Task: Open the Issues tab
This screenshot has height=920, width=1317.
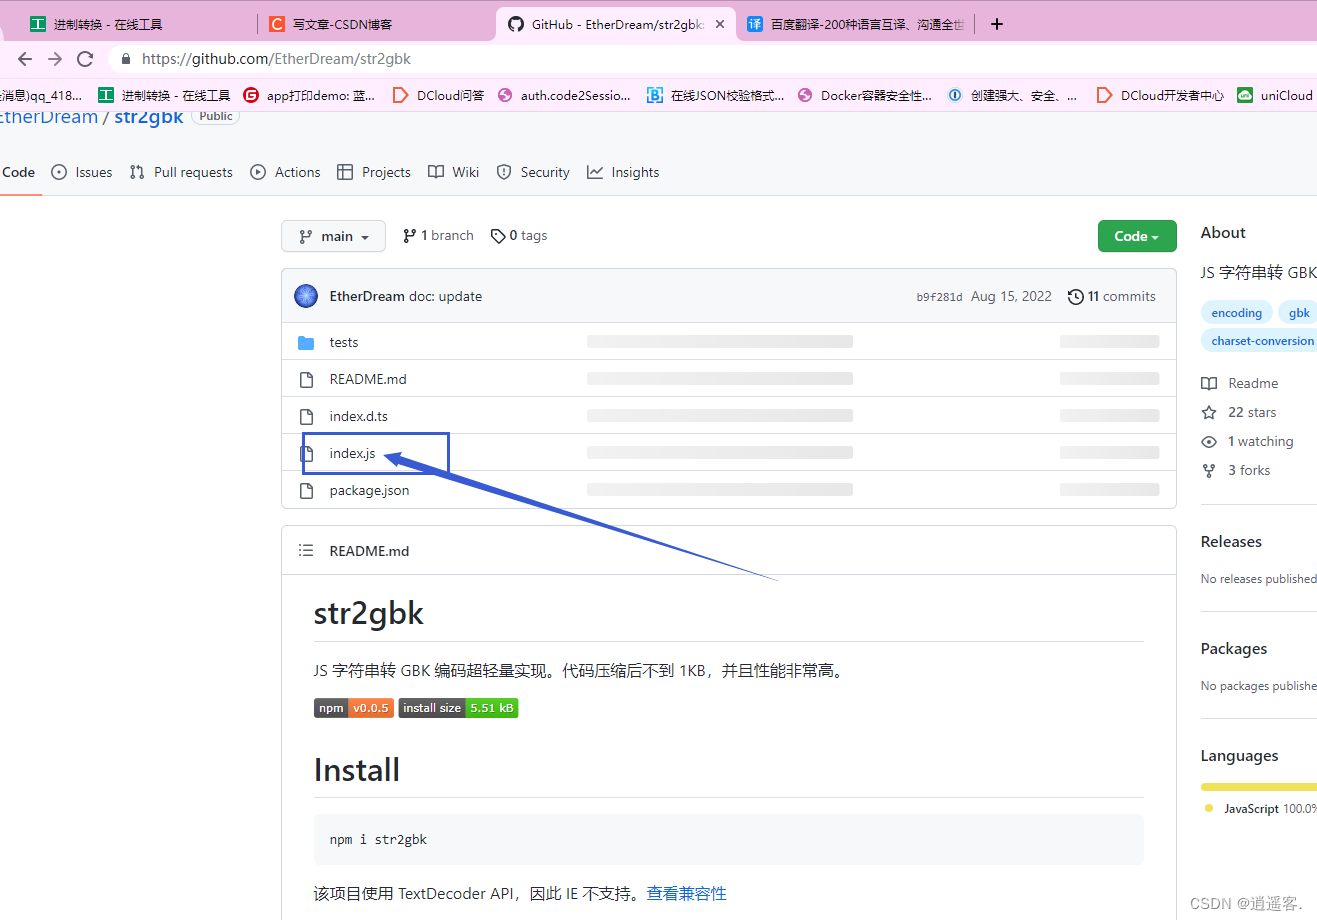Action: tap(82, 172)
